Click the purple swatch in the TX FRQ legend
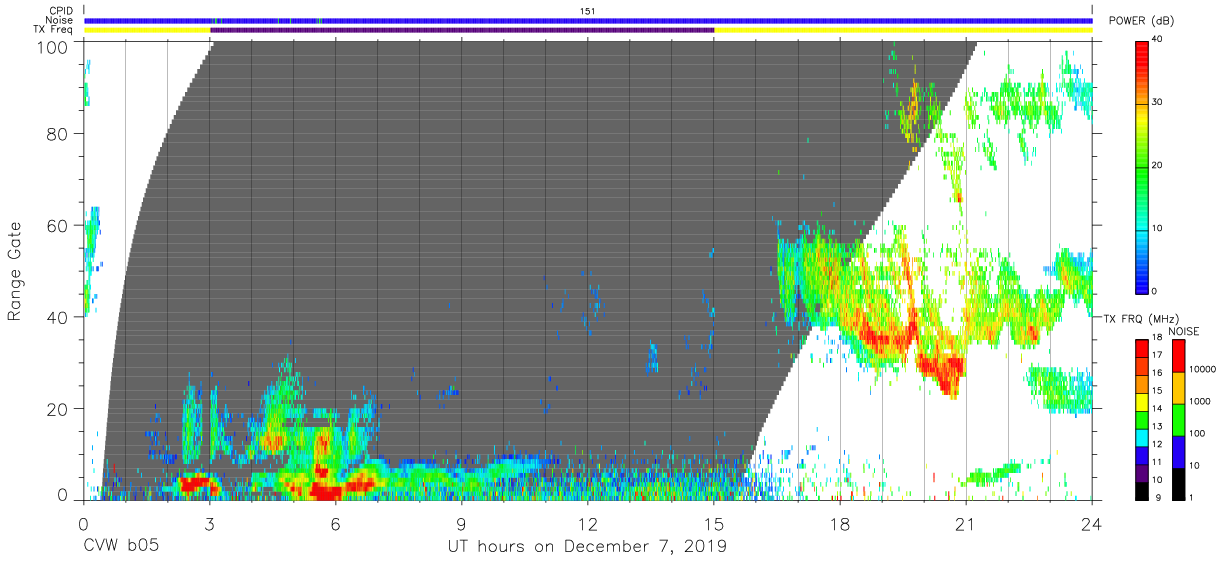Image resolution: width=1228 pixels, height=567 pixels. coord(1141,473)
